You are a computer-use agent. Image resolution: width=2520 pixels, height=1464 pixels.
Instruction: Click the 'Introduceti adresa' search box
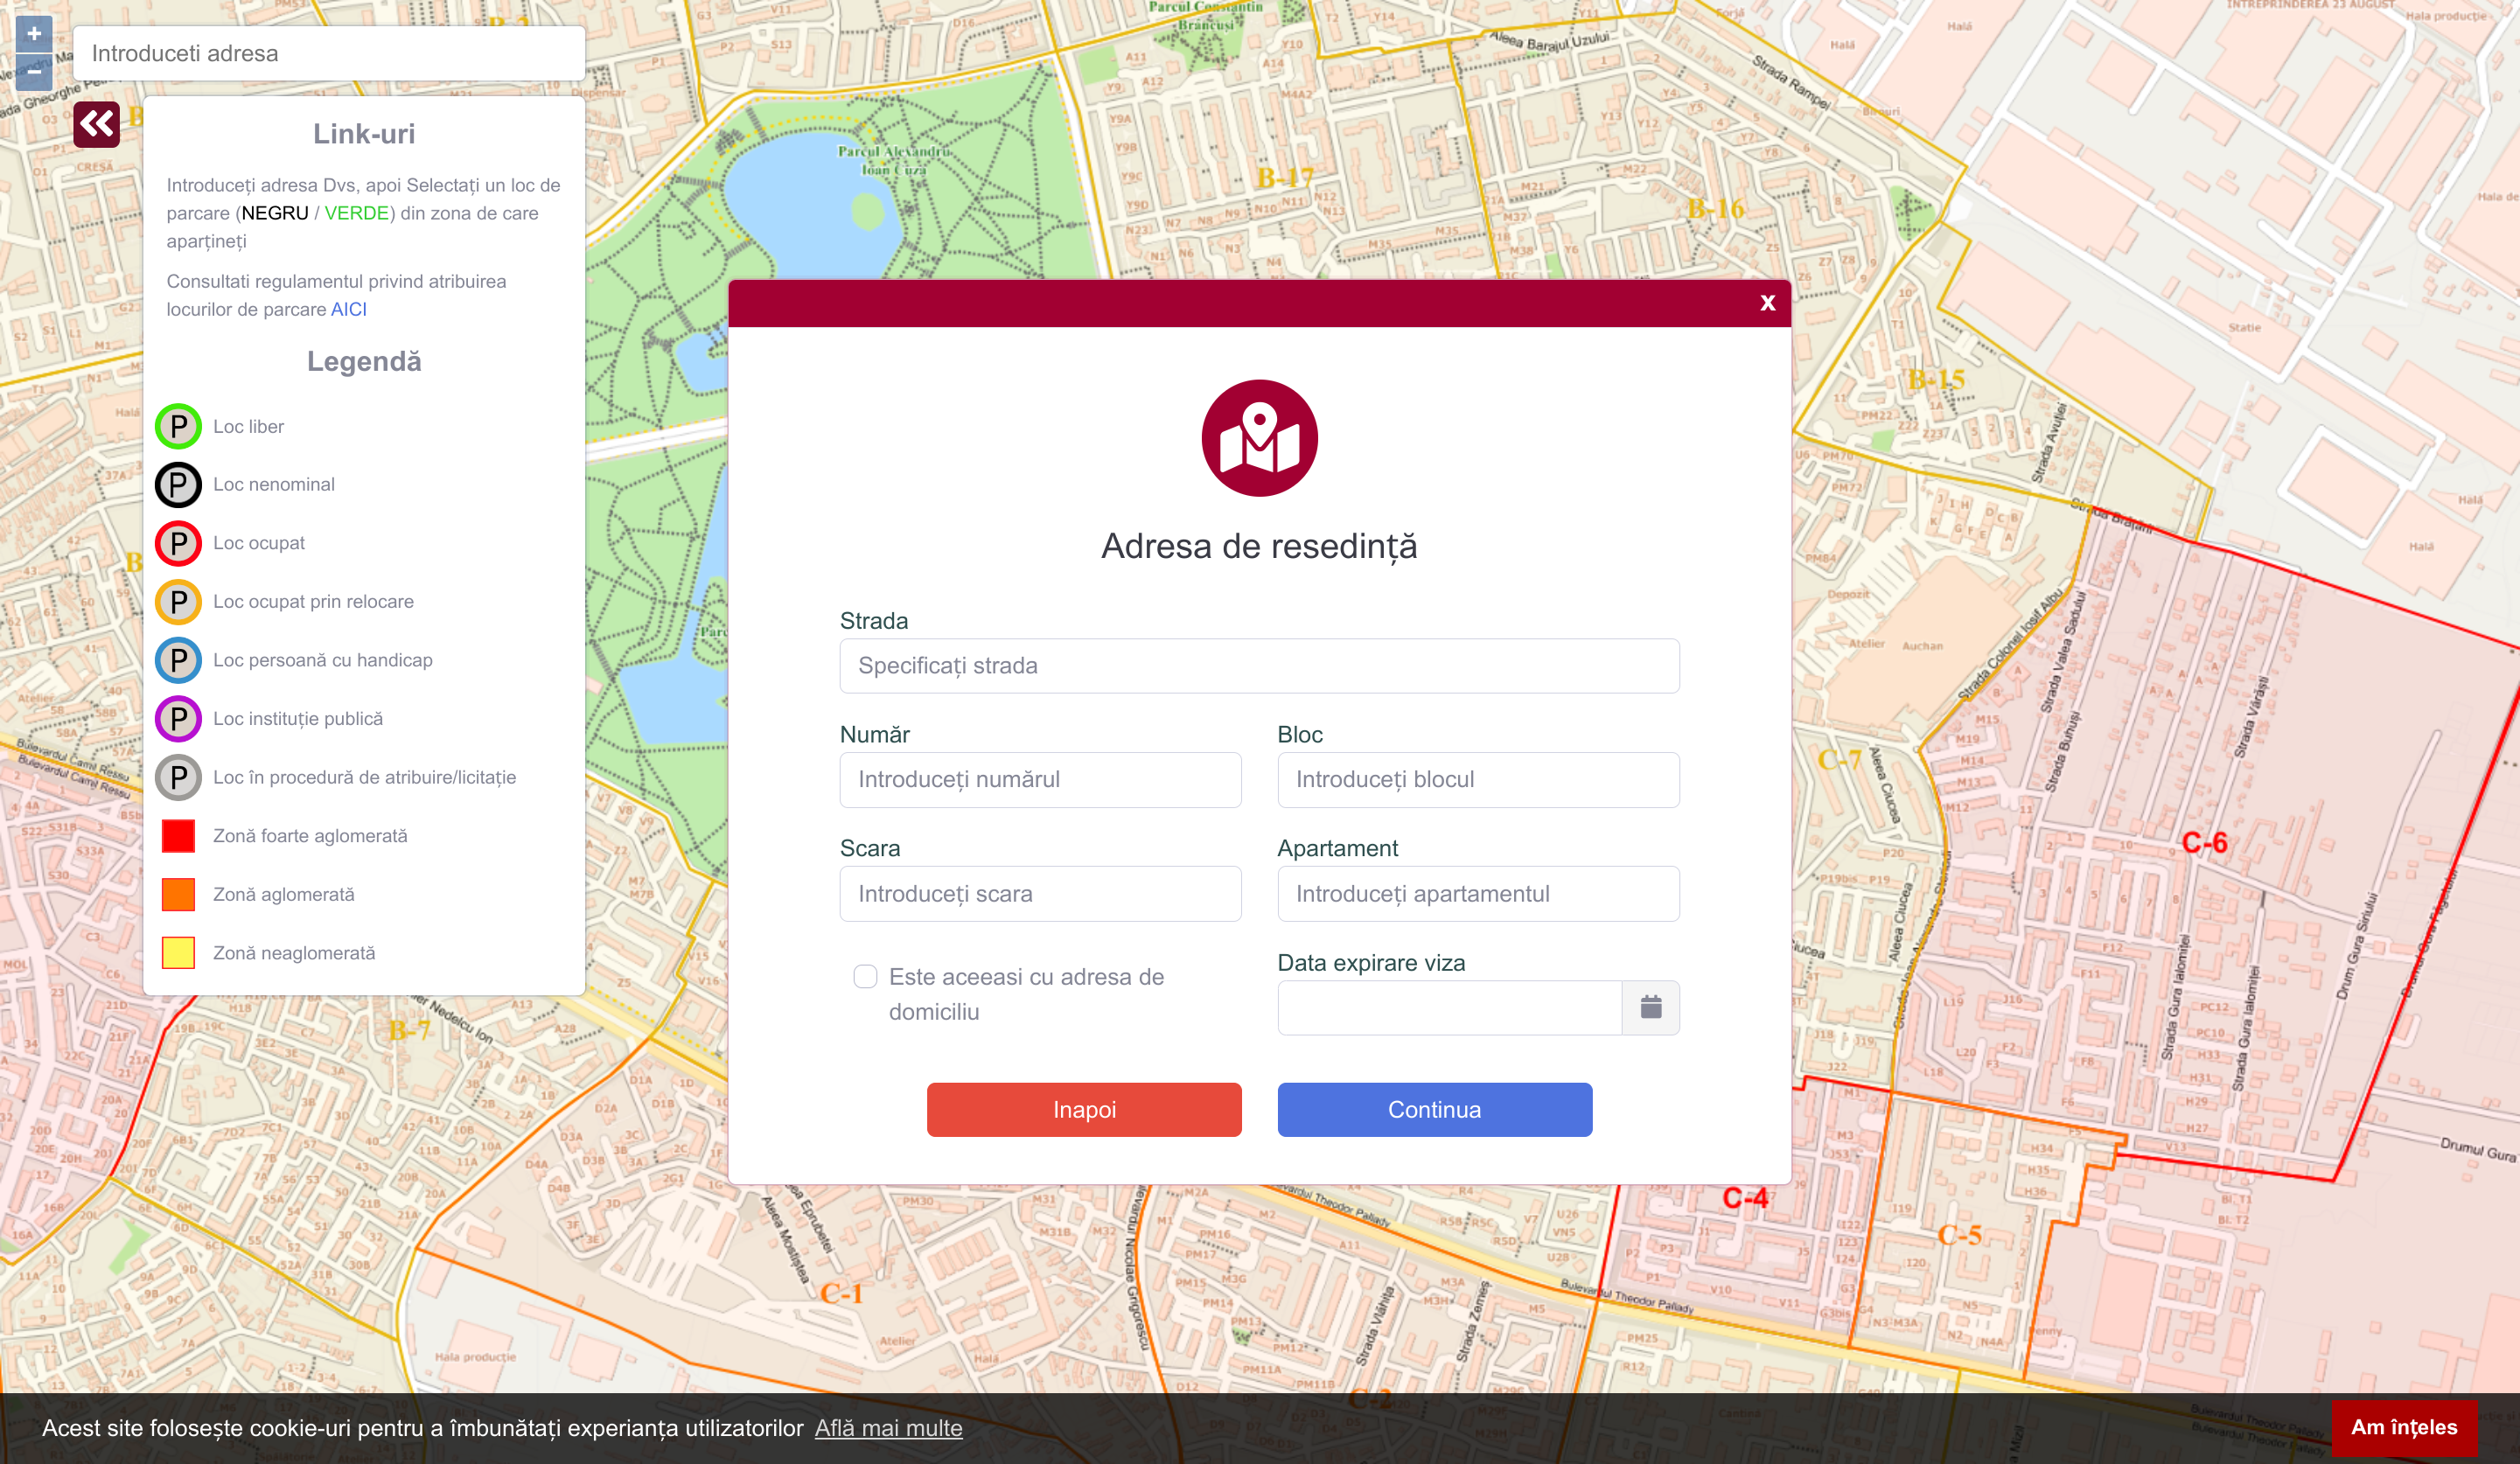coord(329,54)
